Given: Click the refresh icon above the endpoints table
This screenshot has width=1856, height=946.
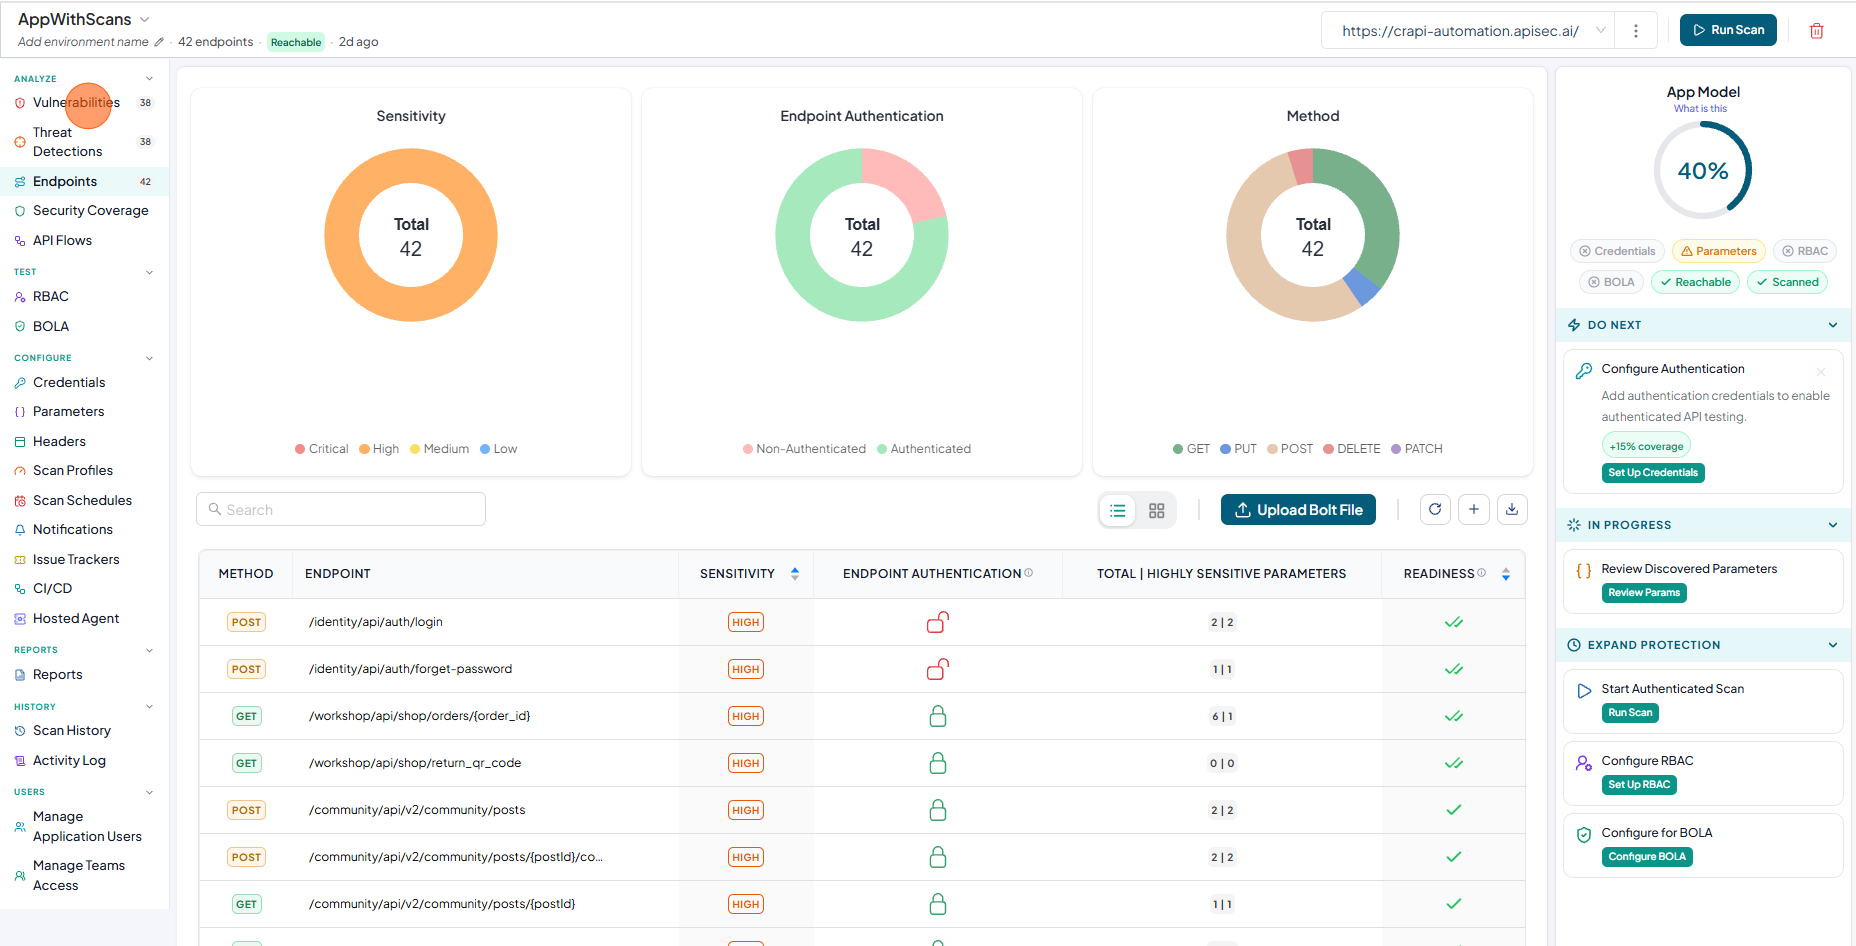Looking at the screenshot, I should pos(1435,510).
